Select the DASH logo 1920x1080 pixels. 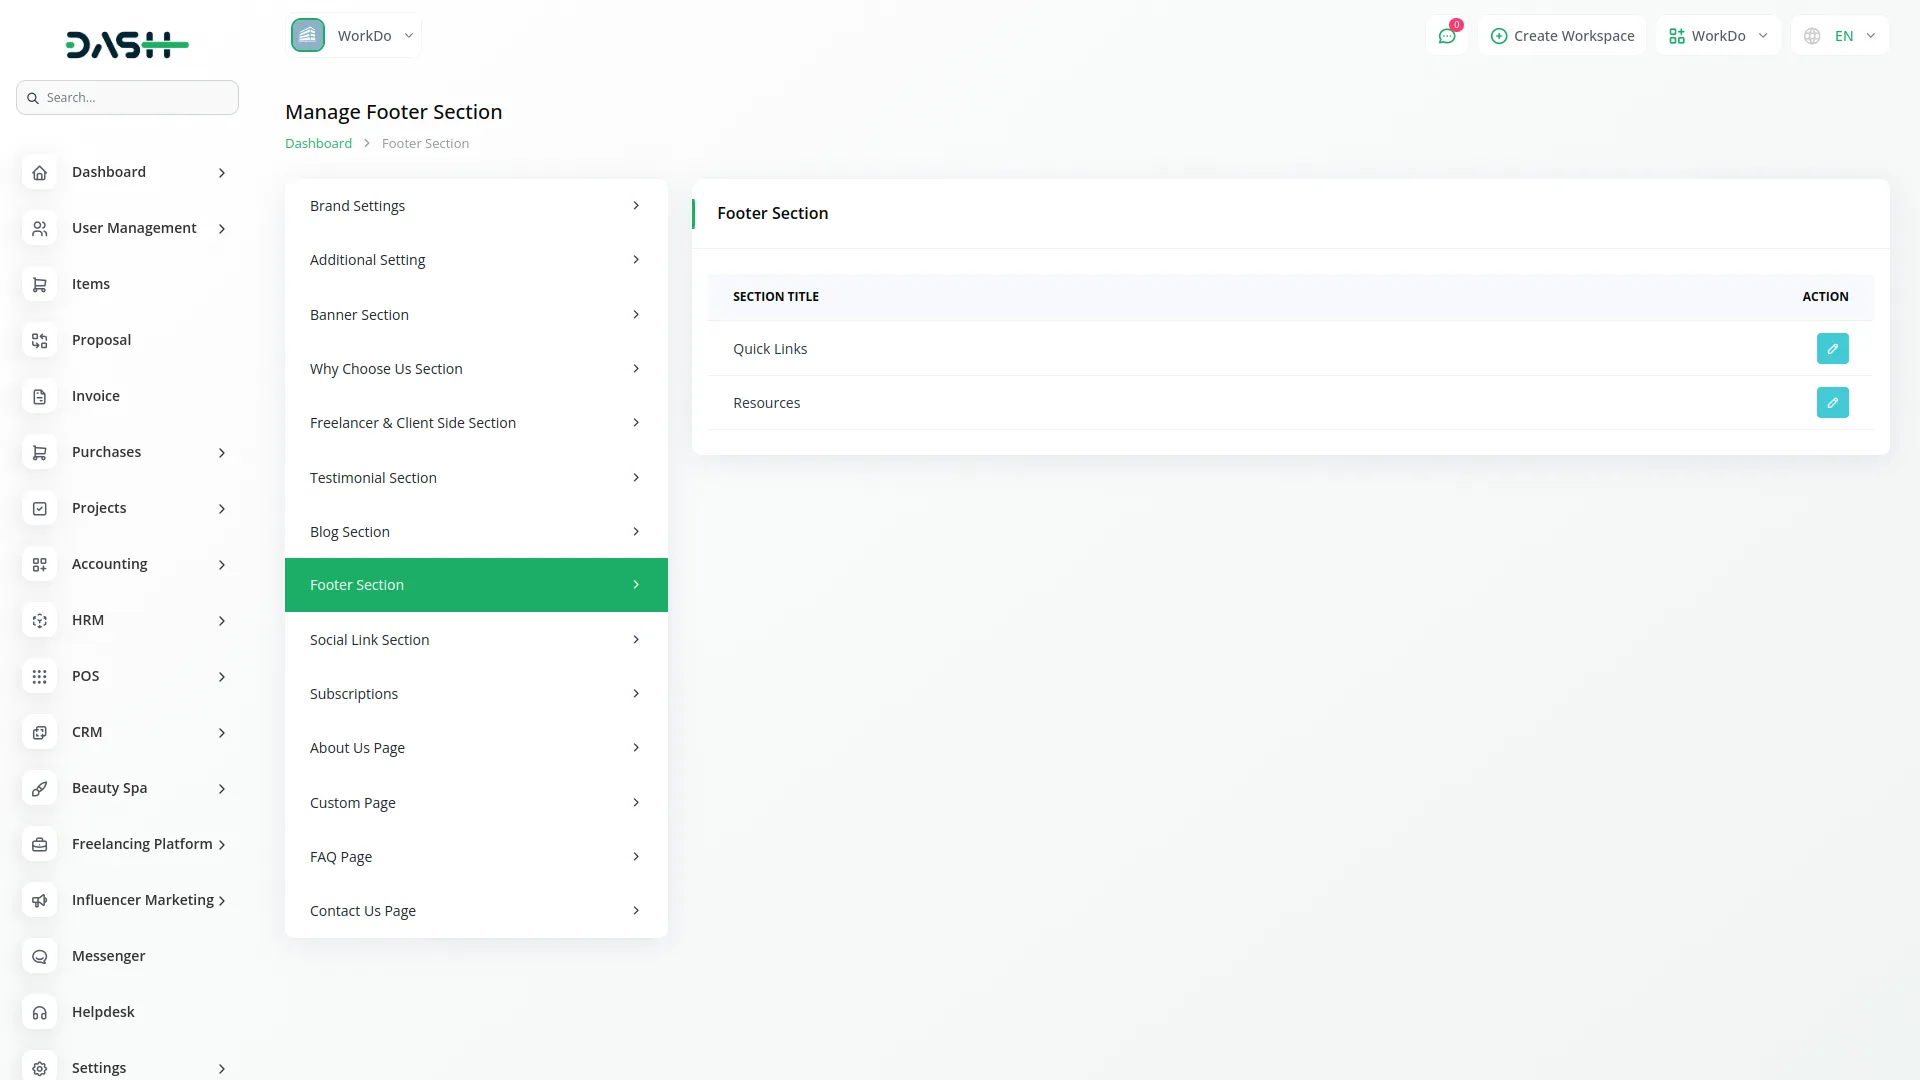pos(127,44)
